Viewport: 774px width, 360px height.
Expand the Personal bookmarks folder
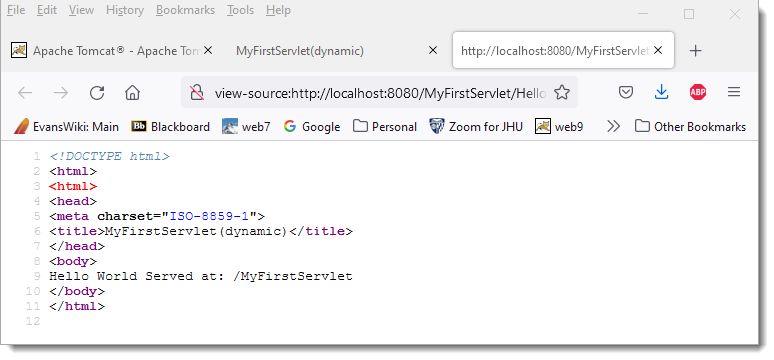[x=385, y=127]
